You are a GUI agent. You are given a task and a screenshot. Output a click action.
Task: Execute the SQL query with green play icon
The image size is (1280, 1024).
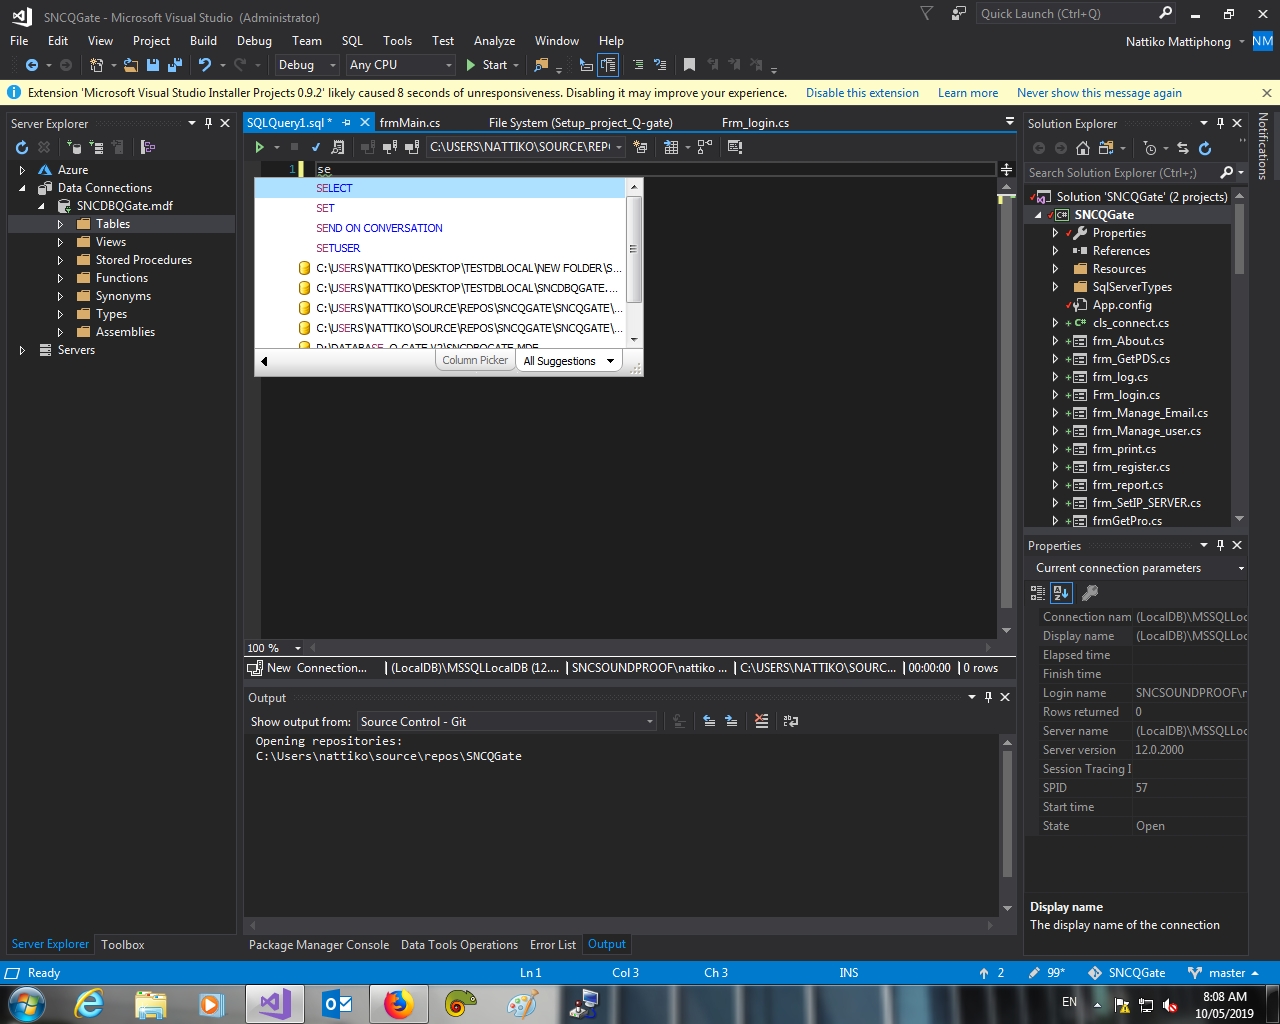click(260, 147)
